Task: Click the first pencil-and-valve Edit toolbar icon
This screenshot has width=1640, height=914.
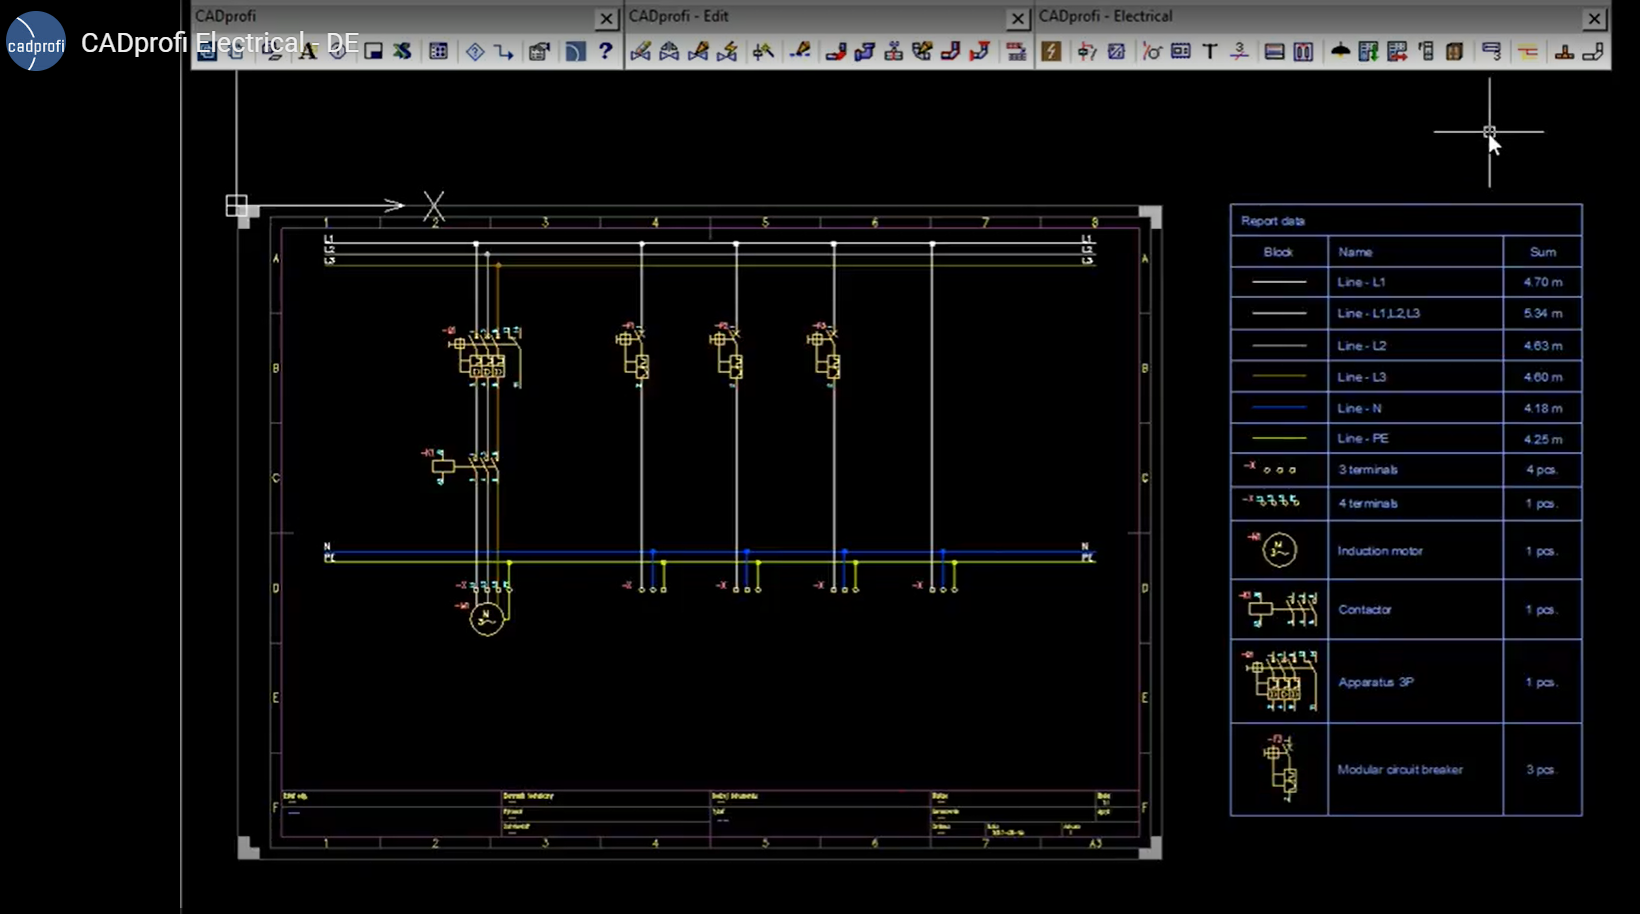Action: point(641,51)
